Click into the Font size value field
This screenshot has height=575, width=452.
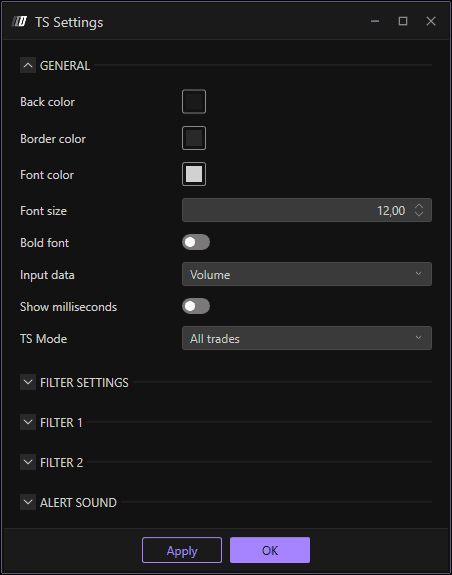point(297,210)
